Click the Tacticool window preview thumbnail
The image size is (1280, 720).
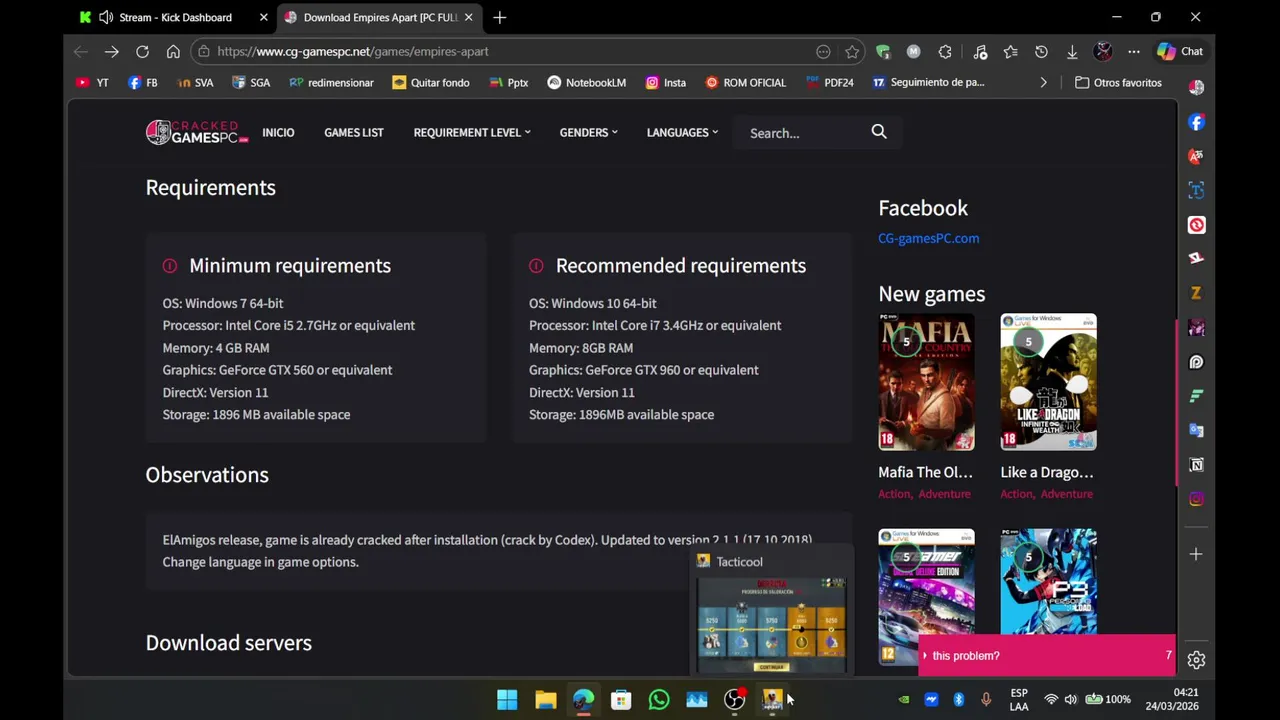771,625
